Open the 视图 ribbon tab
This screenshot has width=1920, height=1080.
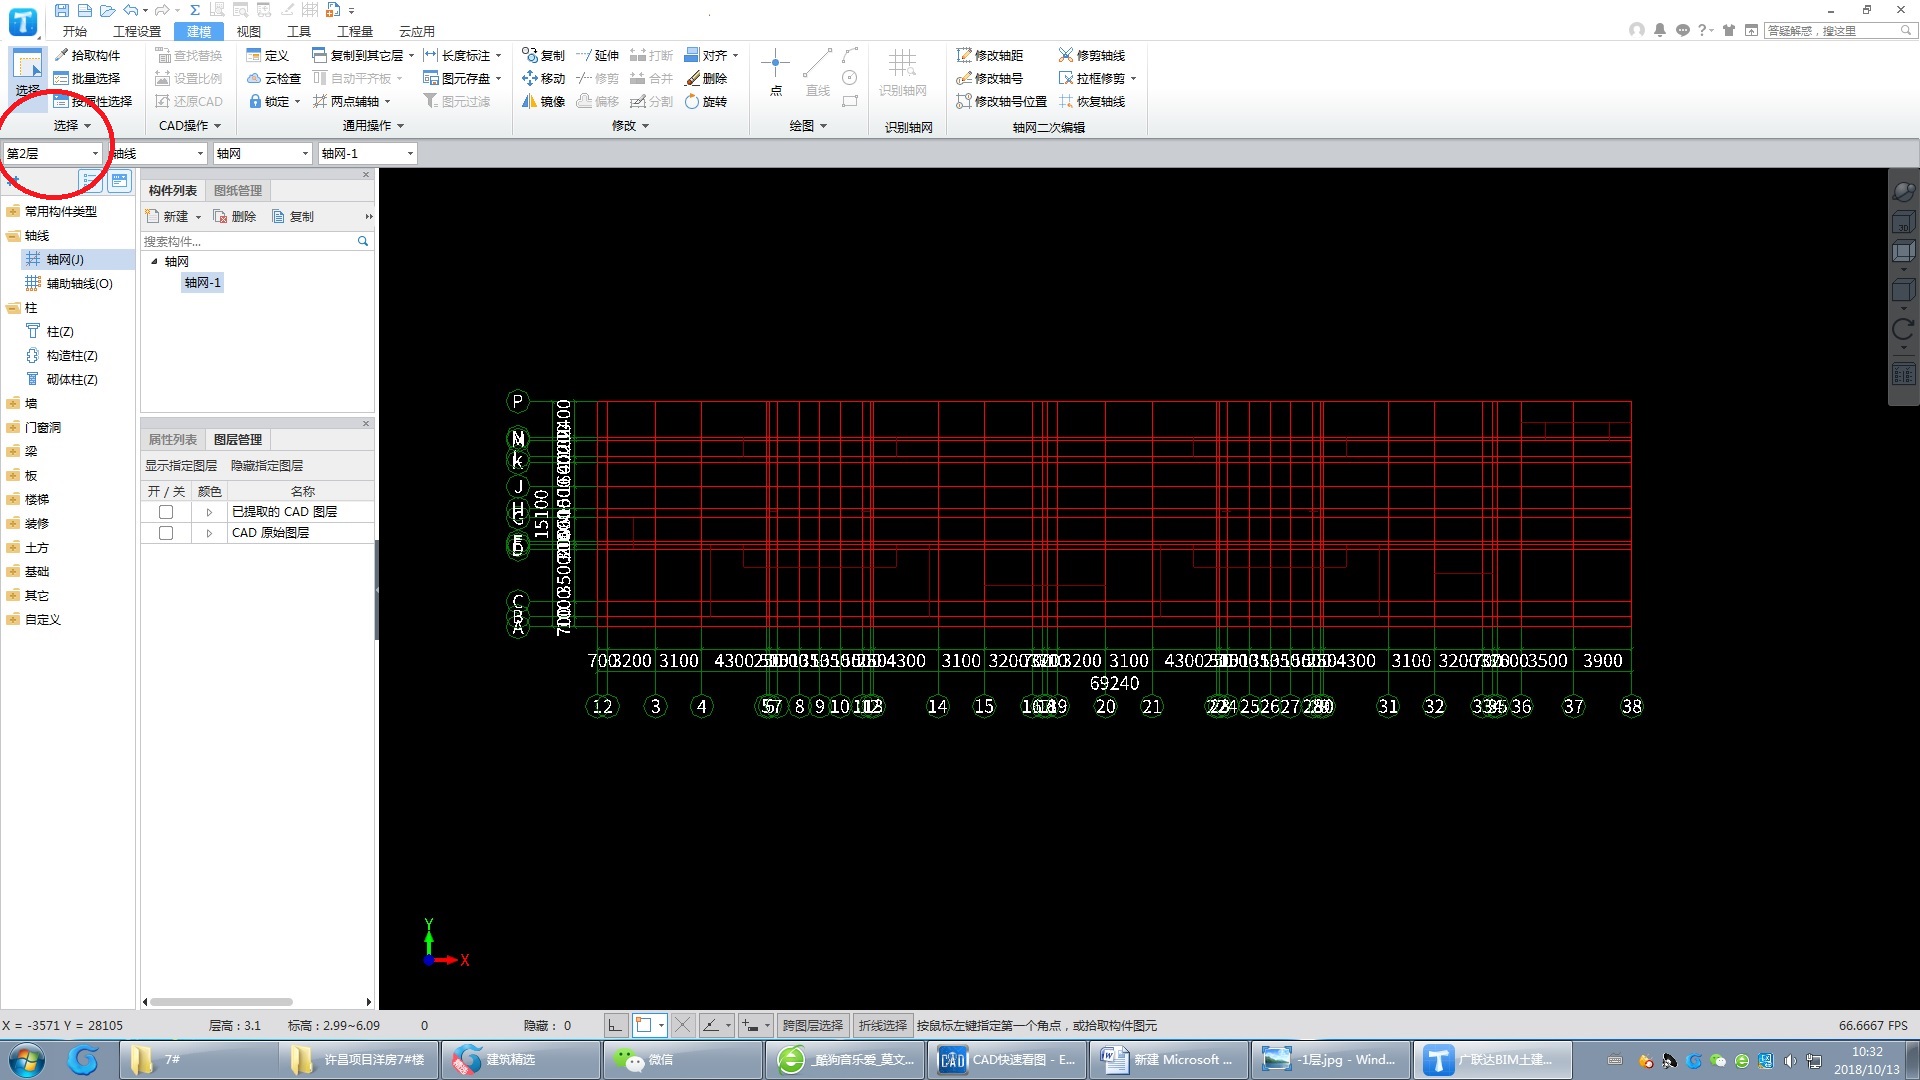pos(248,31)
